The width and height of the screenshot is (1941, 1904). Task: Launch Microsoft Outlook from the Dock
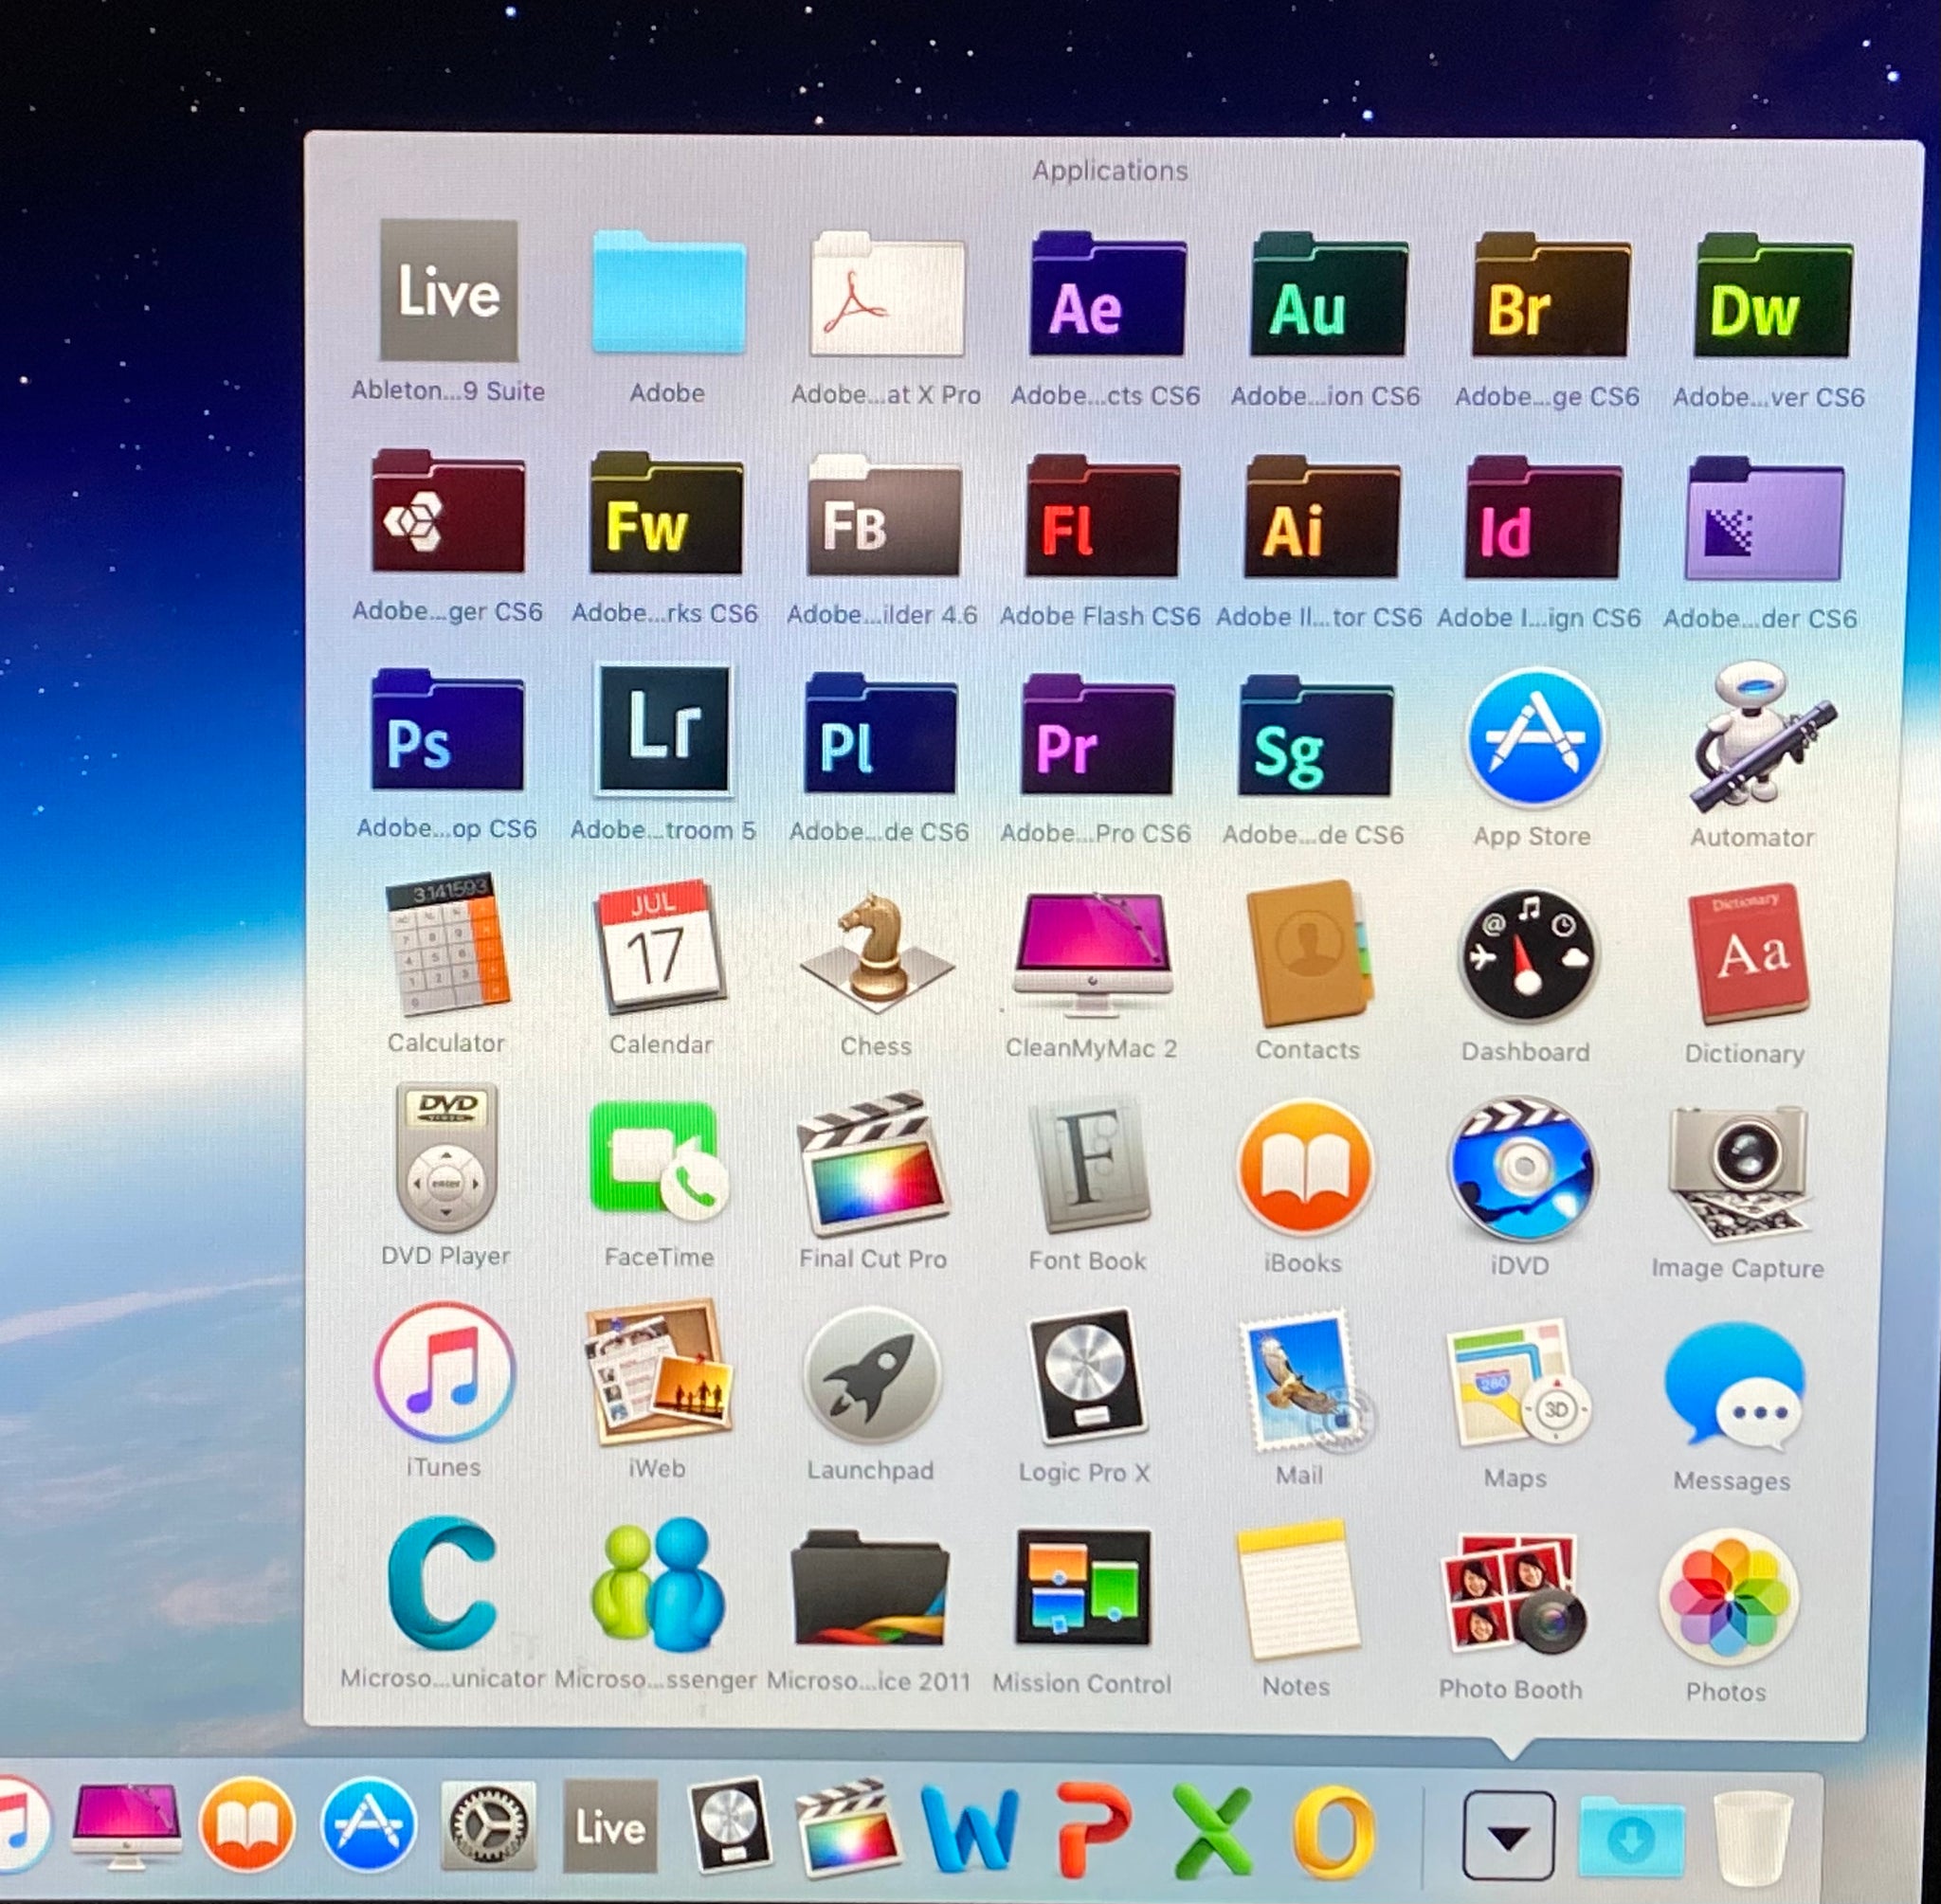click(x=1333, y=1832)
